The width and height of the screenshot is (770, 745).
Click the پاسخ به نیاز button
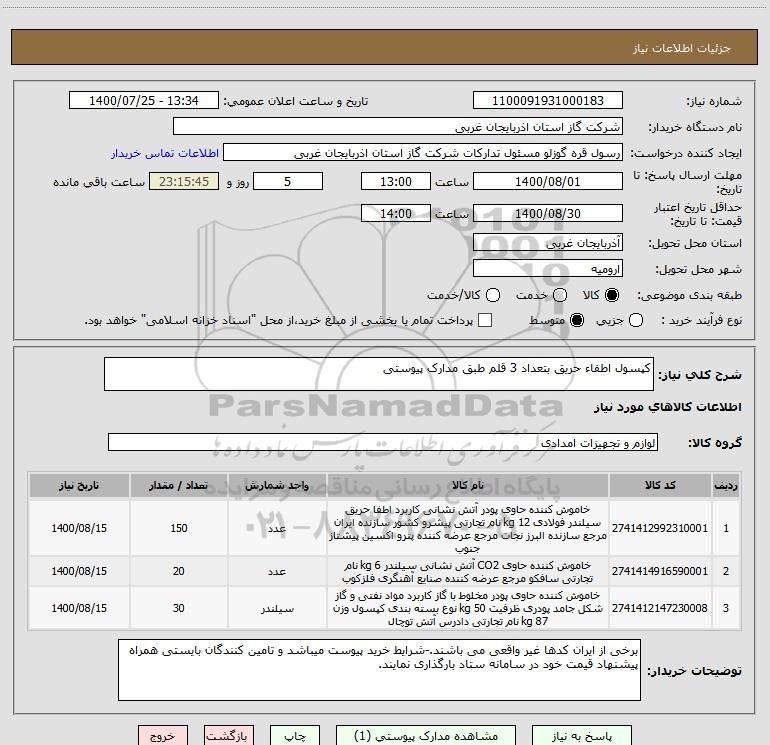tap(582, 736)
